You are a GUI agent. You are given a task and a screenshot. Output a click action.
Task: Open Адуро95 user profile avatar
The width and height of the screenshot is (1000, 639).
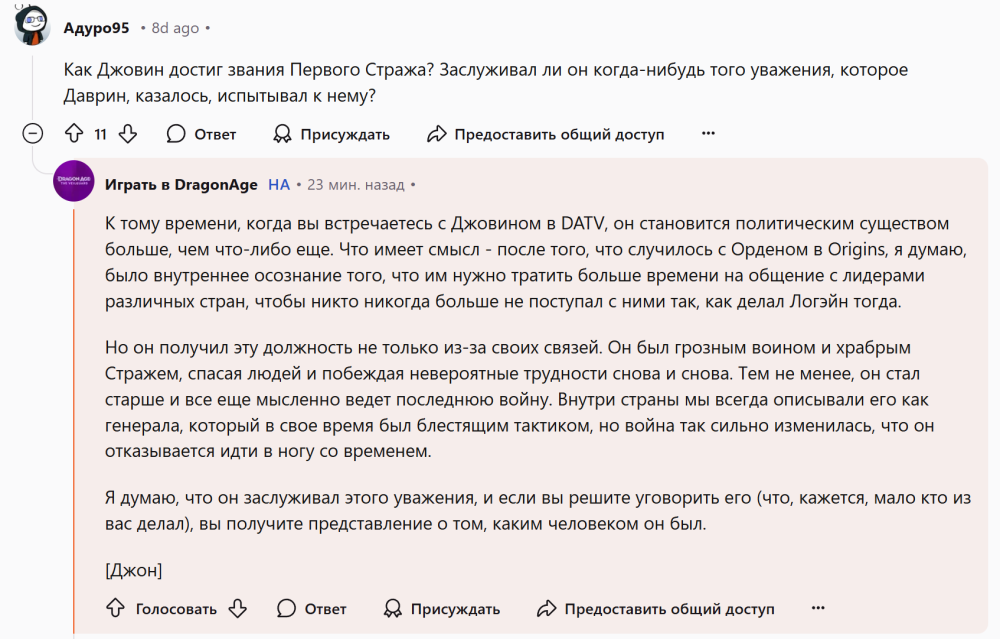32,26
